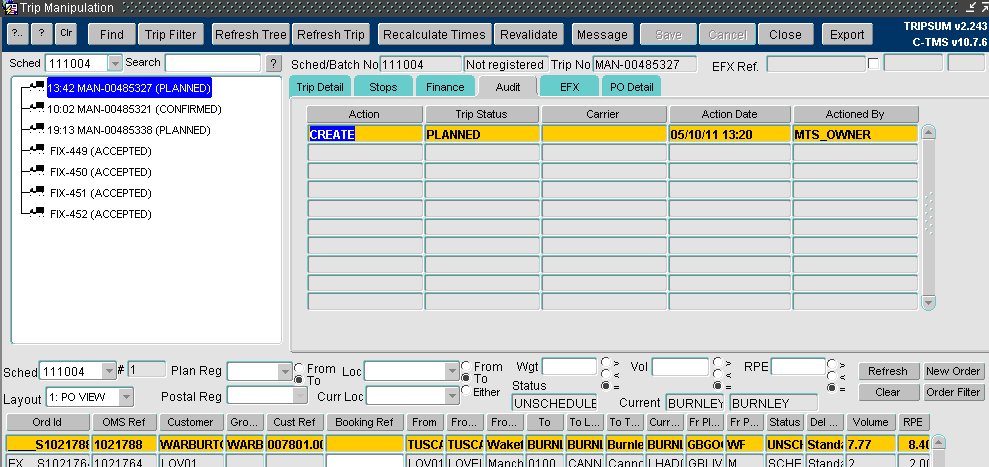989x467 pixels.
Task: Switch to the Trip Detail tab
Action: [320, 86]
